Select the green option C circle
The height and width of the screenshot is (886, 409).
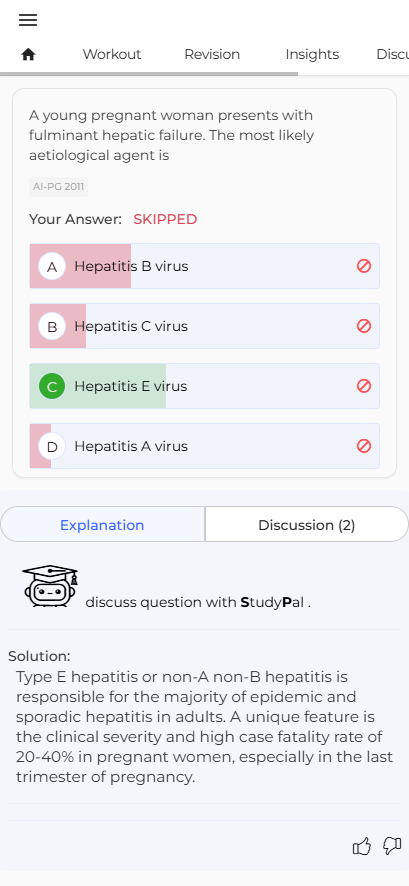[52, 386]
